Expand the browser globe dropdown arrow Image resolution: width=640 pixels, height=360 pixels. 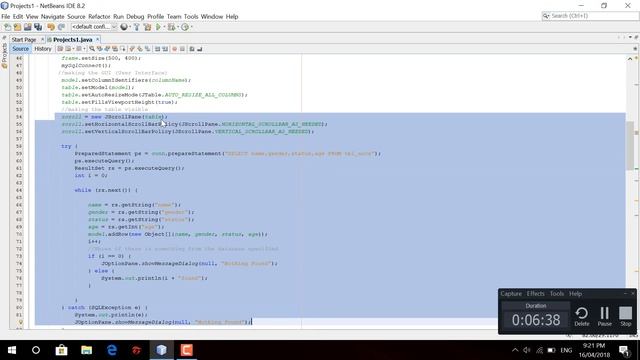point(130,27)
